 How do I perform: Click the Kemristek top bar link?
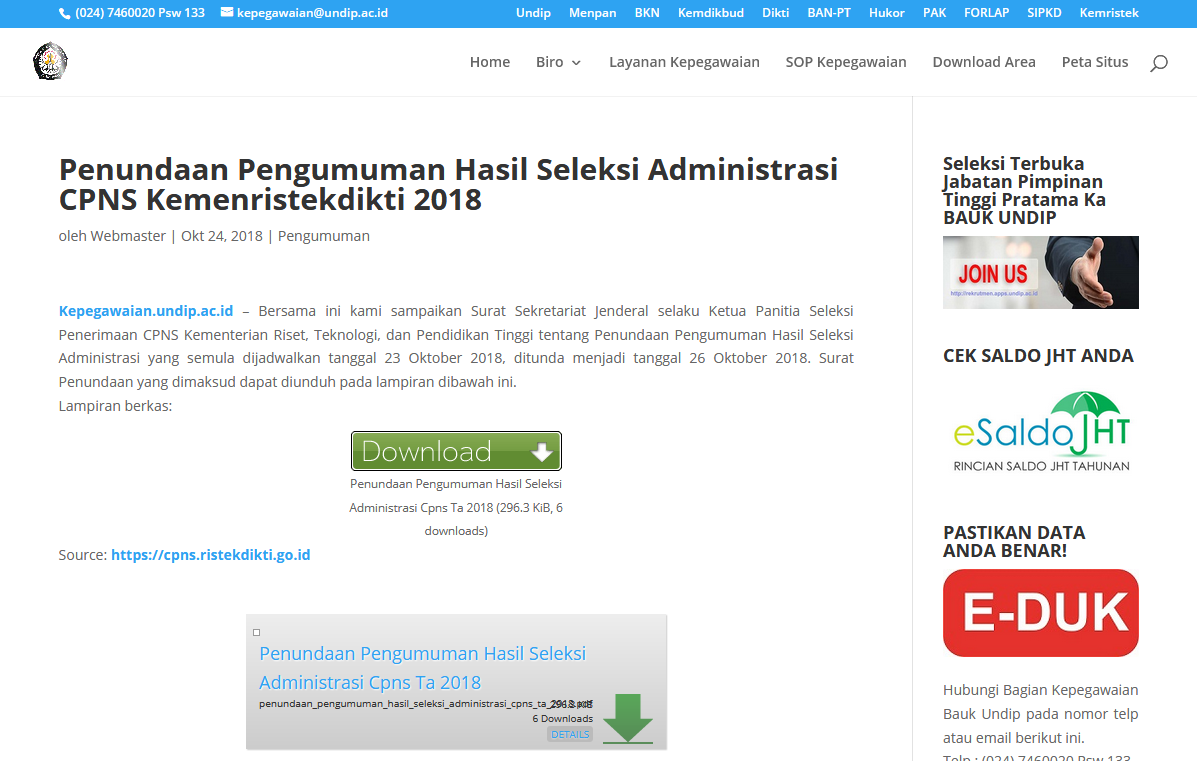tap(1109, 13)
